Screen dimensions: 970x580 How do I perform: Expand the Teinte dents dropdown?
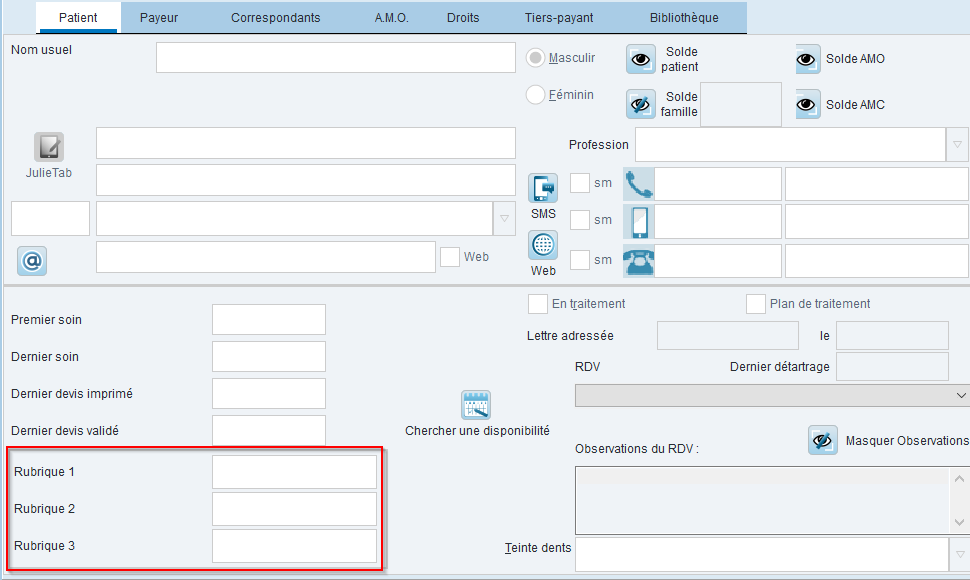point(959,555)
